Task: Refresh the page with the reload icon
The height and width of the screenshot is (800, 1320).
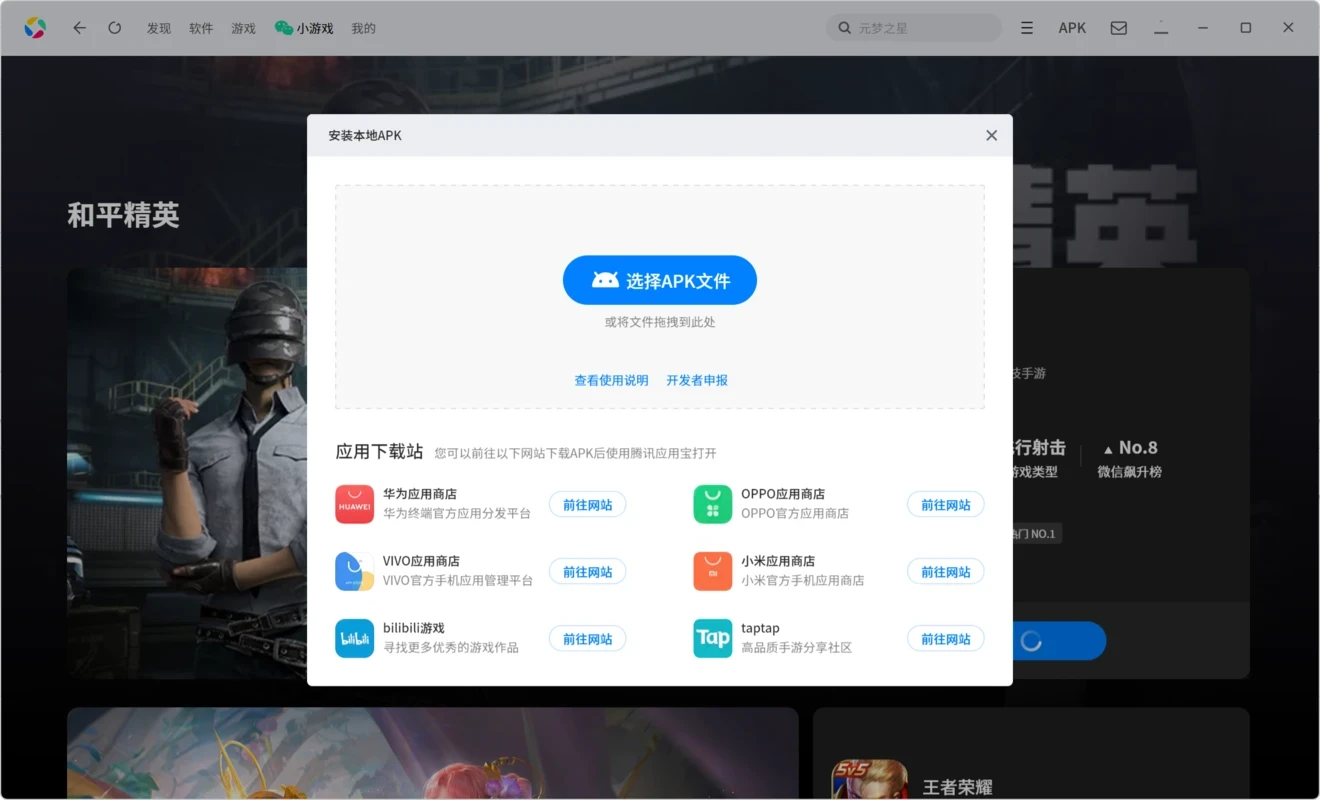Action: click(115, 28)
